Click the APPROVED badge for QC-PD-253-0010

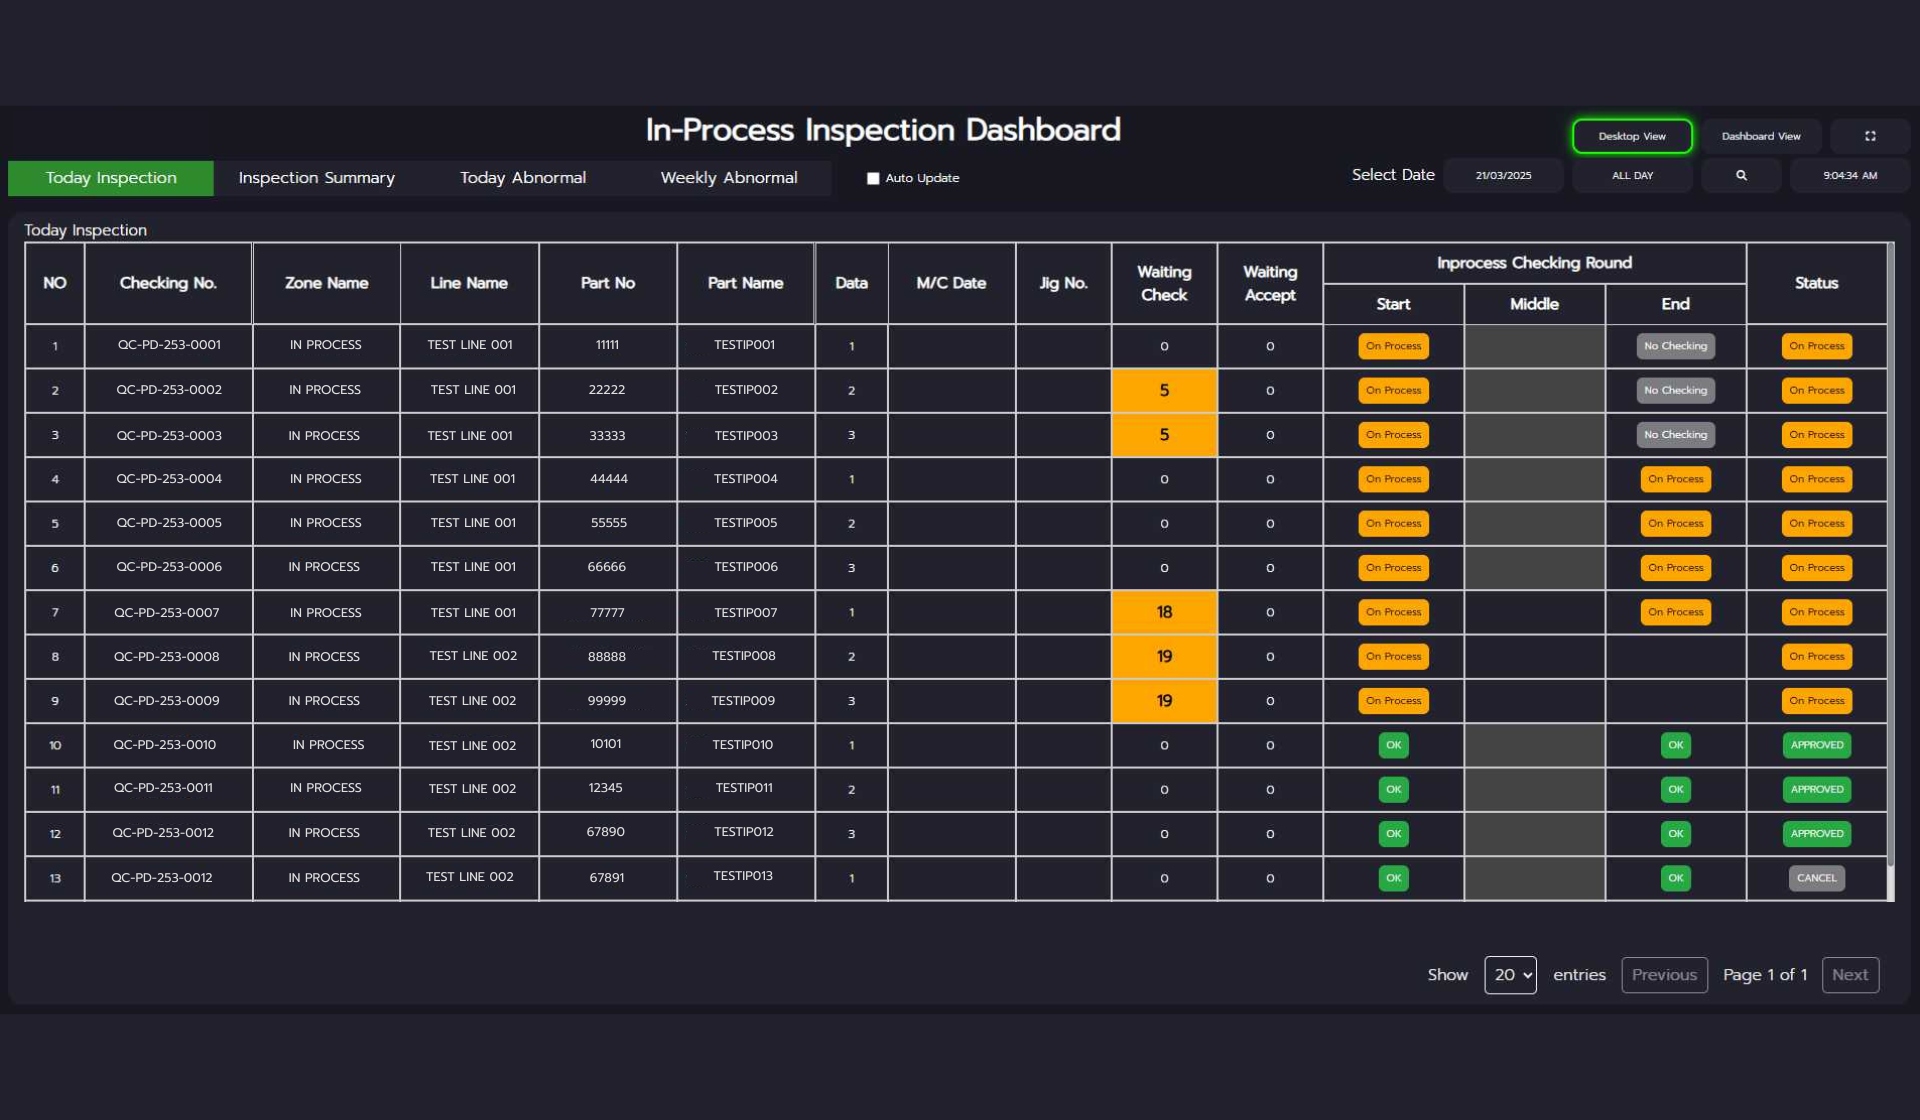1816,745
